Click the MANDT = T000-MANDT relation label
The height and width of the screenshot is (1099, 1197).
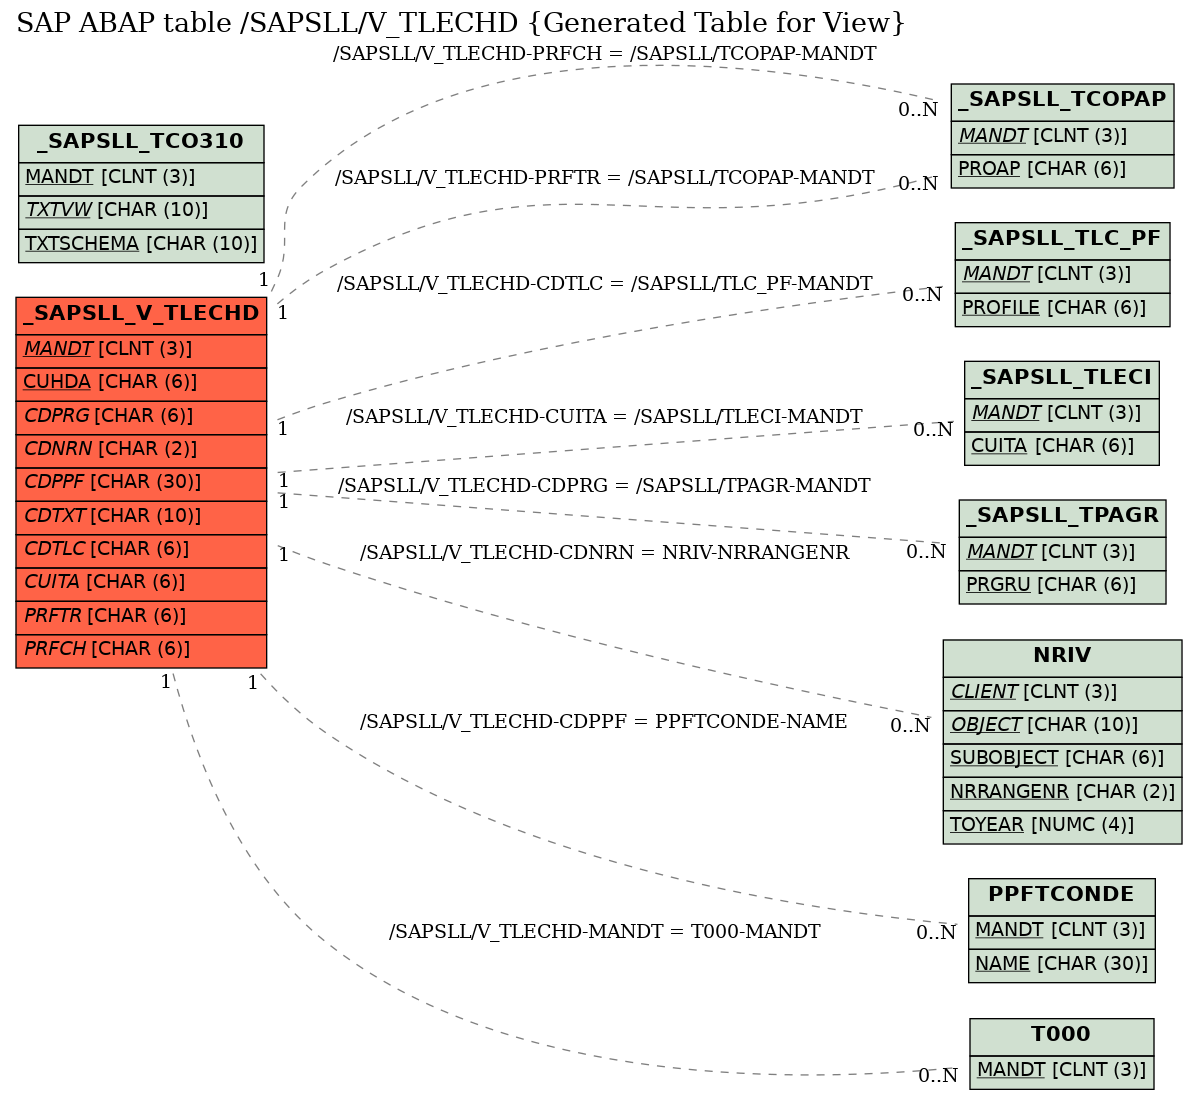point(605,933)
